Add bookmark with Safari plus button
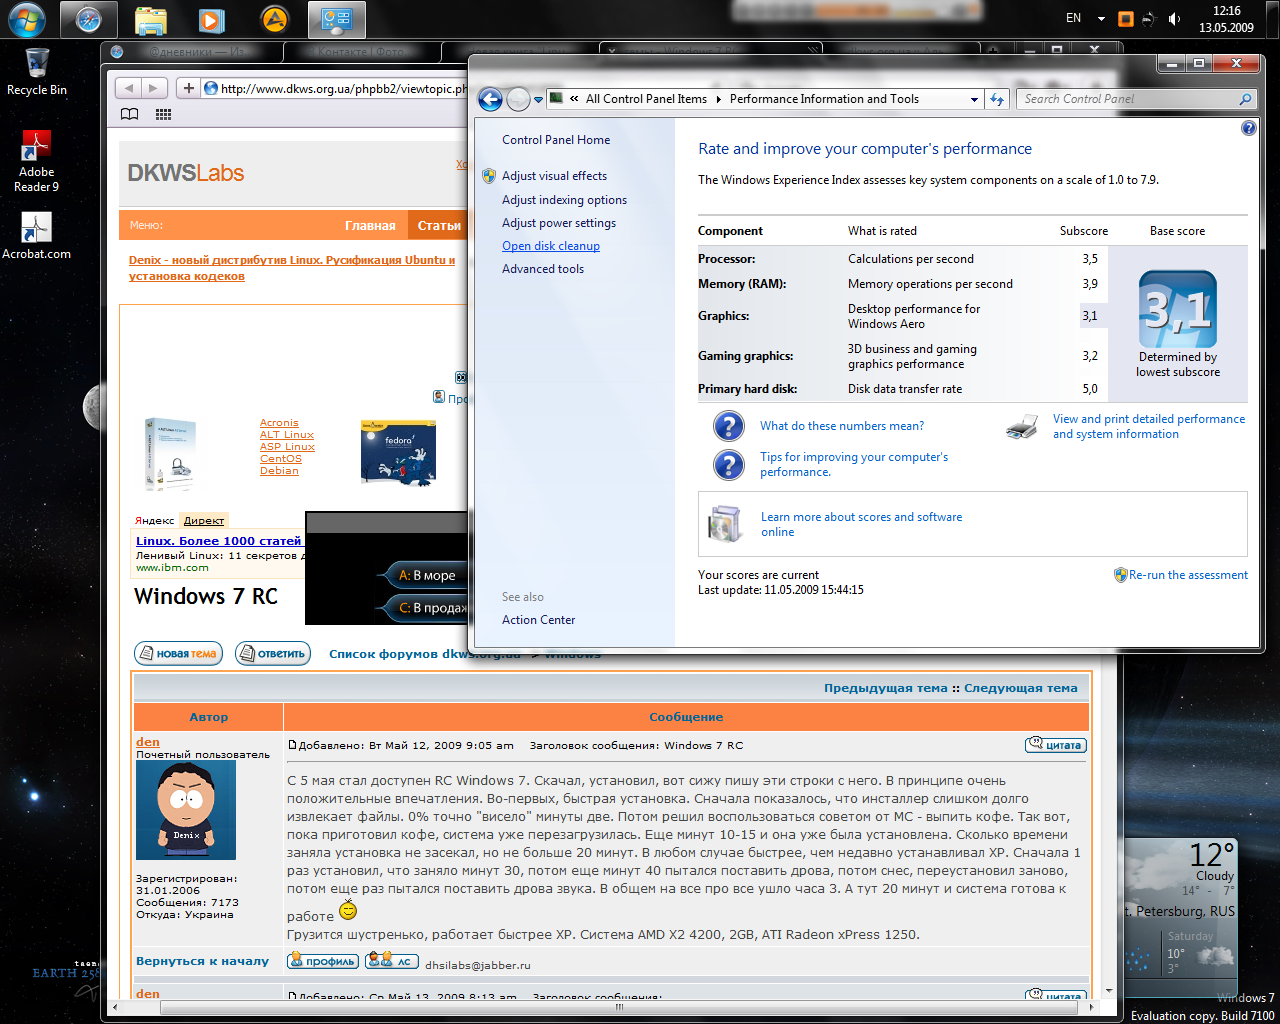1280x1024 pixels. 188,88
